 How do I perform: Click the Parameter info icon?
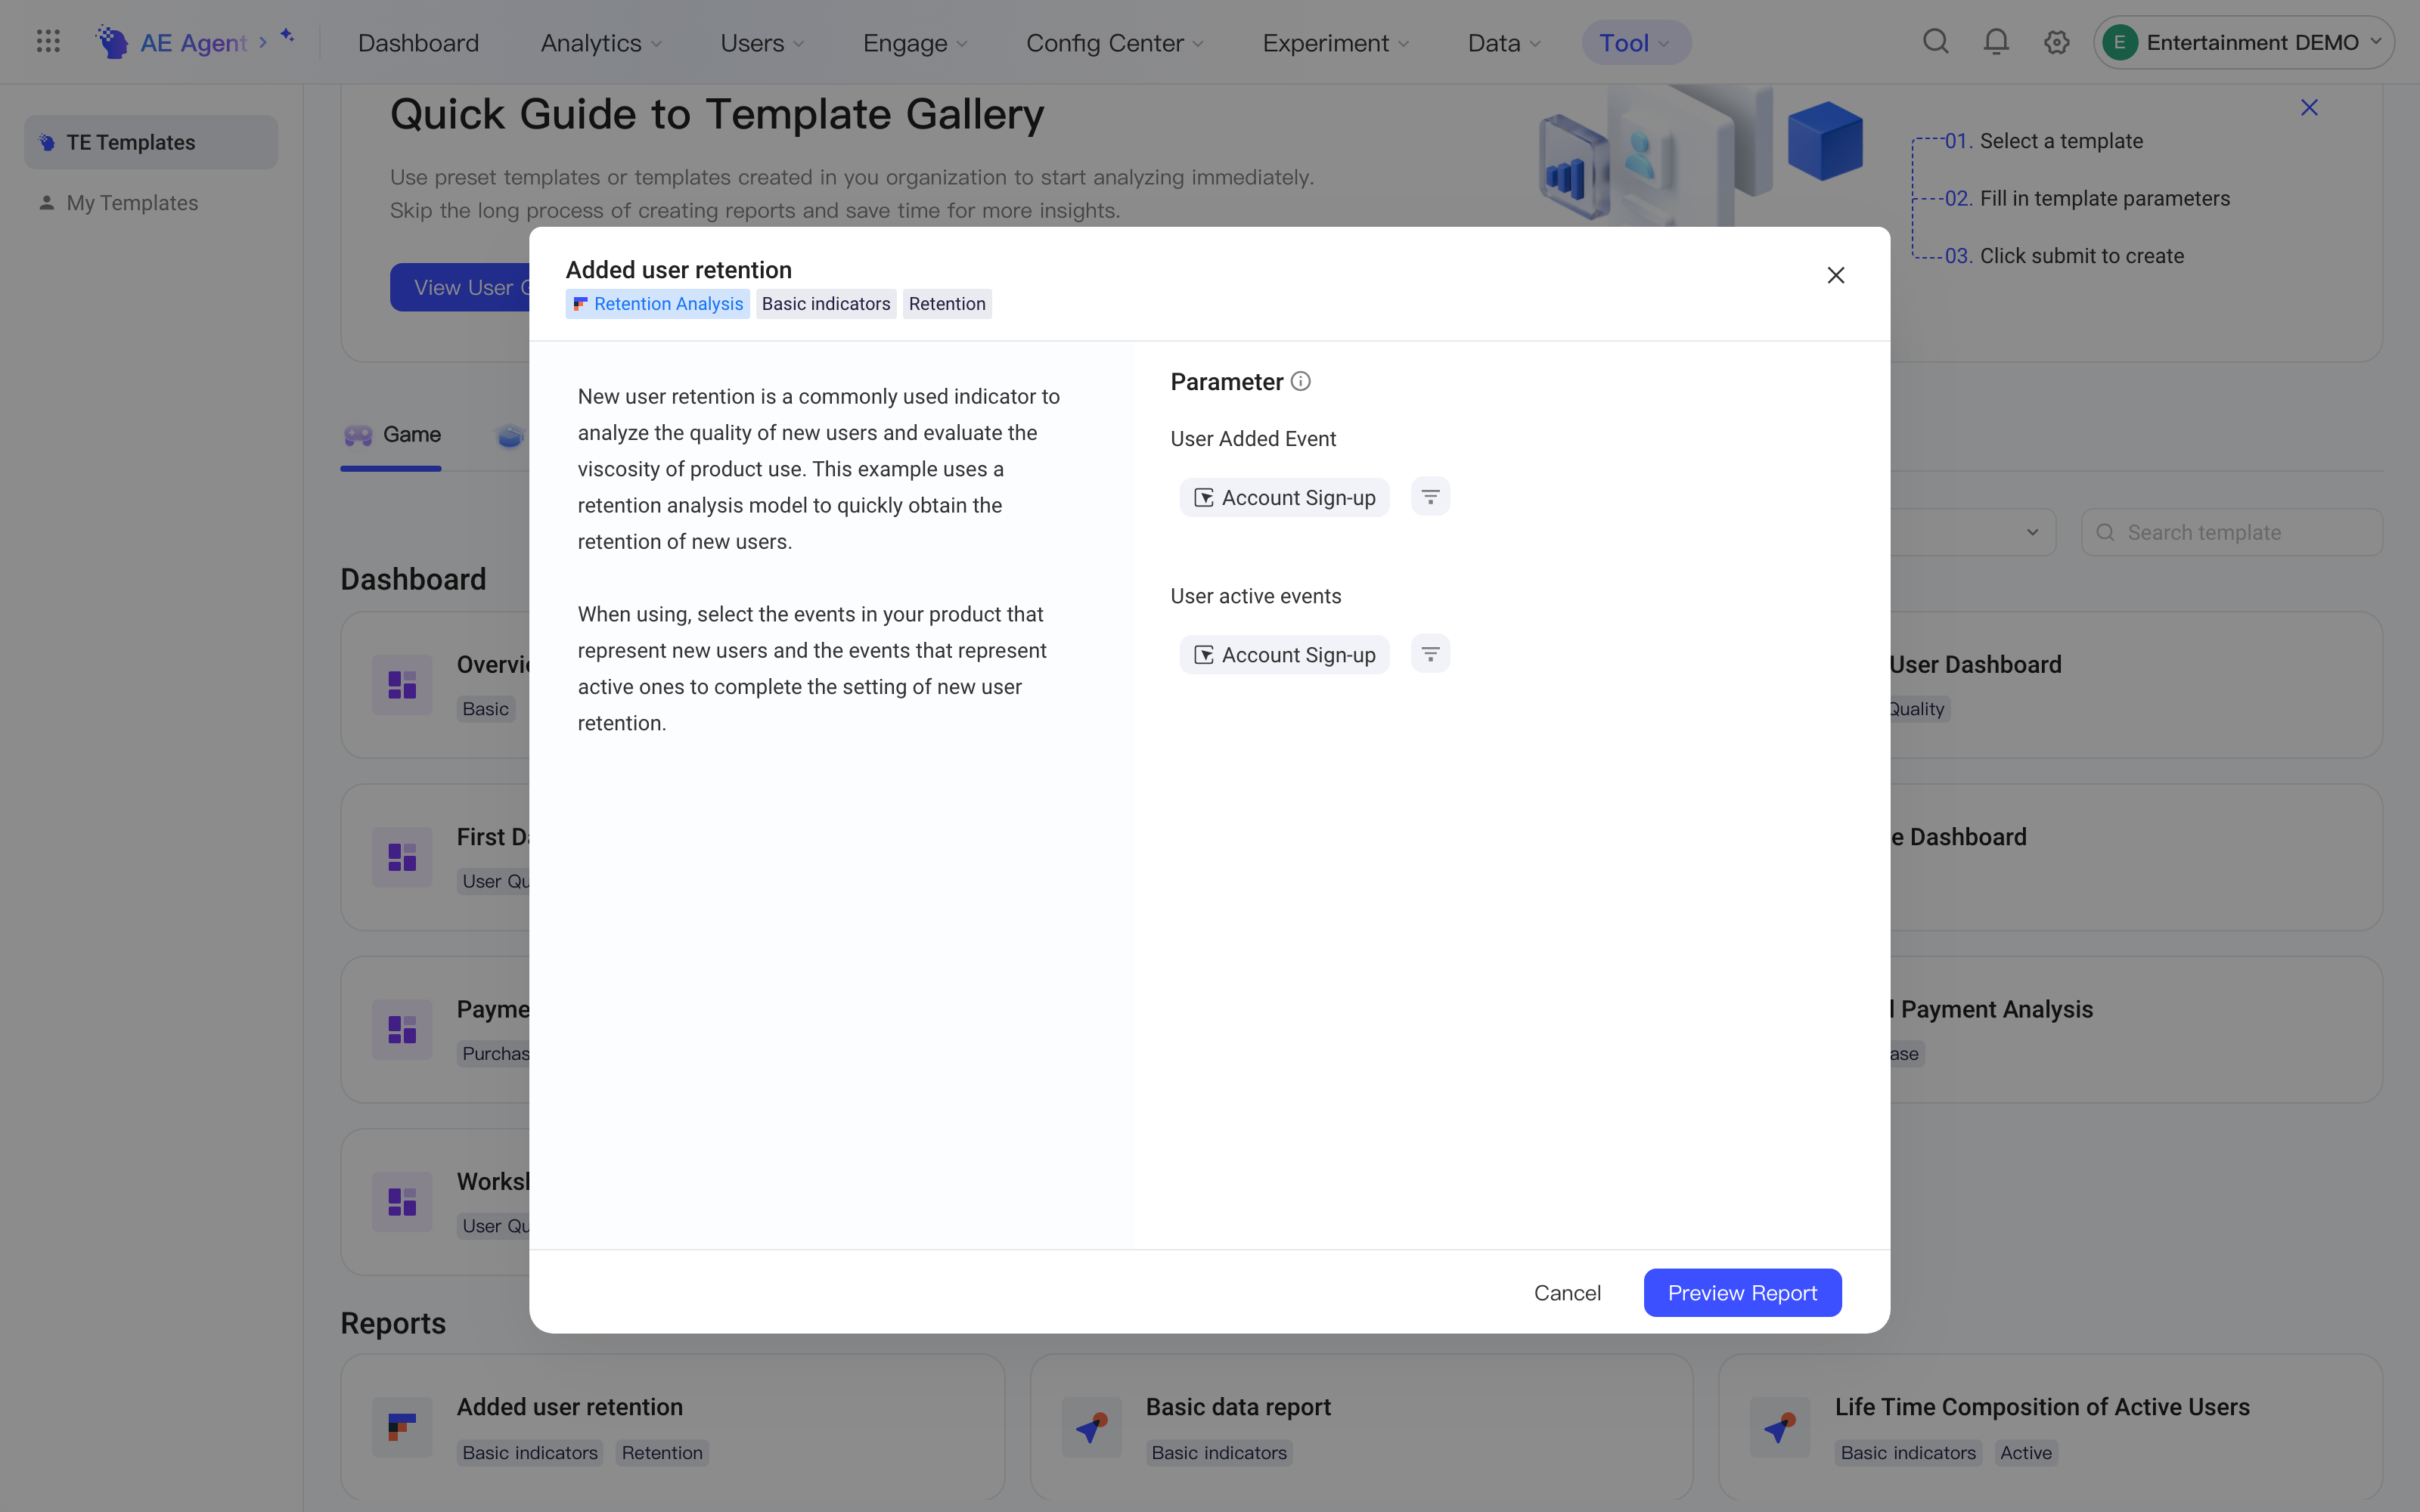click(1300, 381)
